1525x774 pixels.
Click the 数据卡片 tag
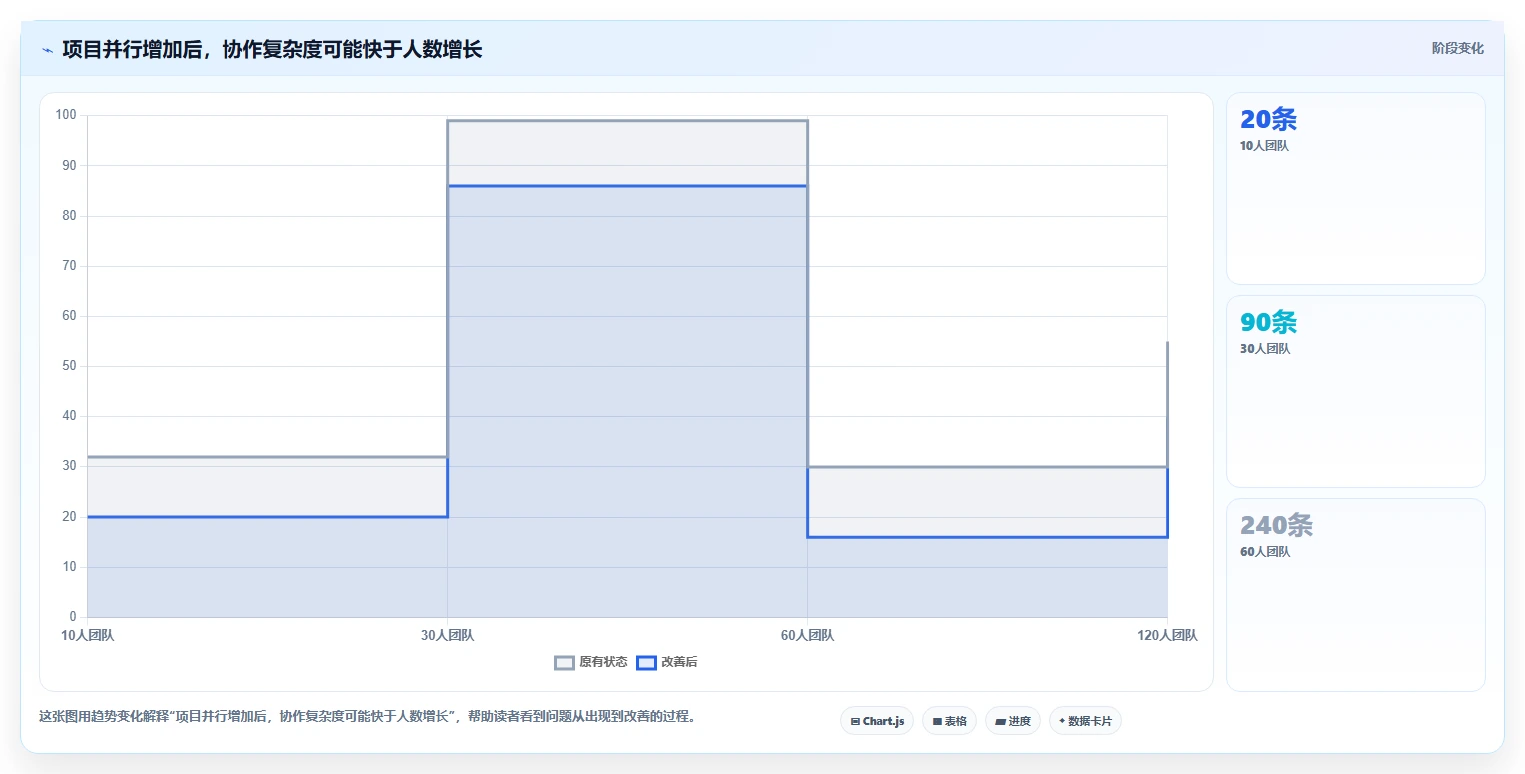click(x=1085, y=721)
